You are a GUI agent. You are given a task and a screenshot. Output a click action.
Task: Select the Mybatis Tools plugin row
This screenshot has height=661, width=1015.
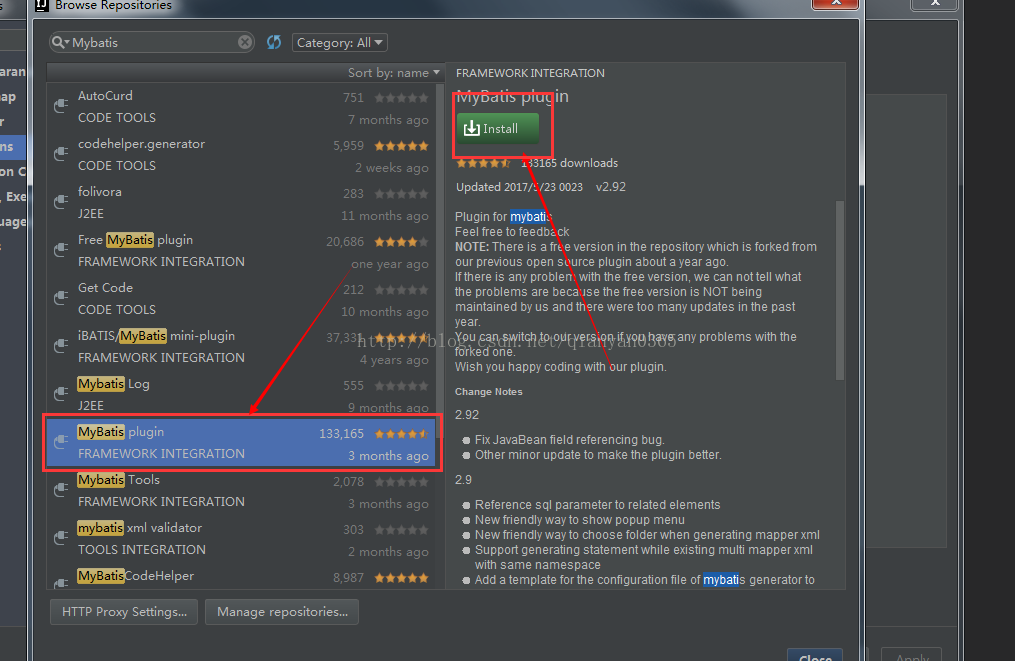pos(242,491)
